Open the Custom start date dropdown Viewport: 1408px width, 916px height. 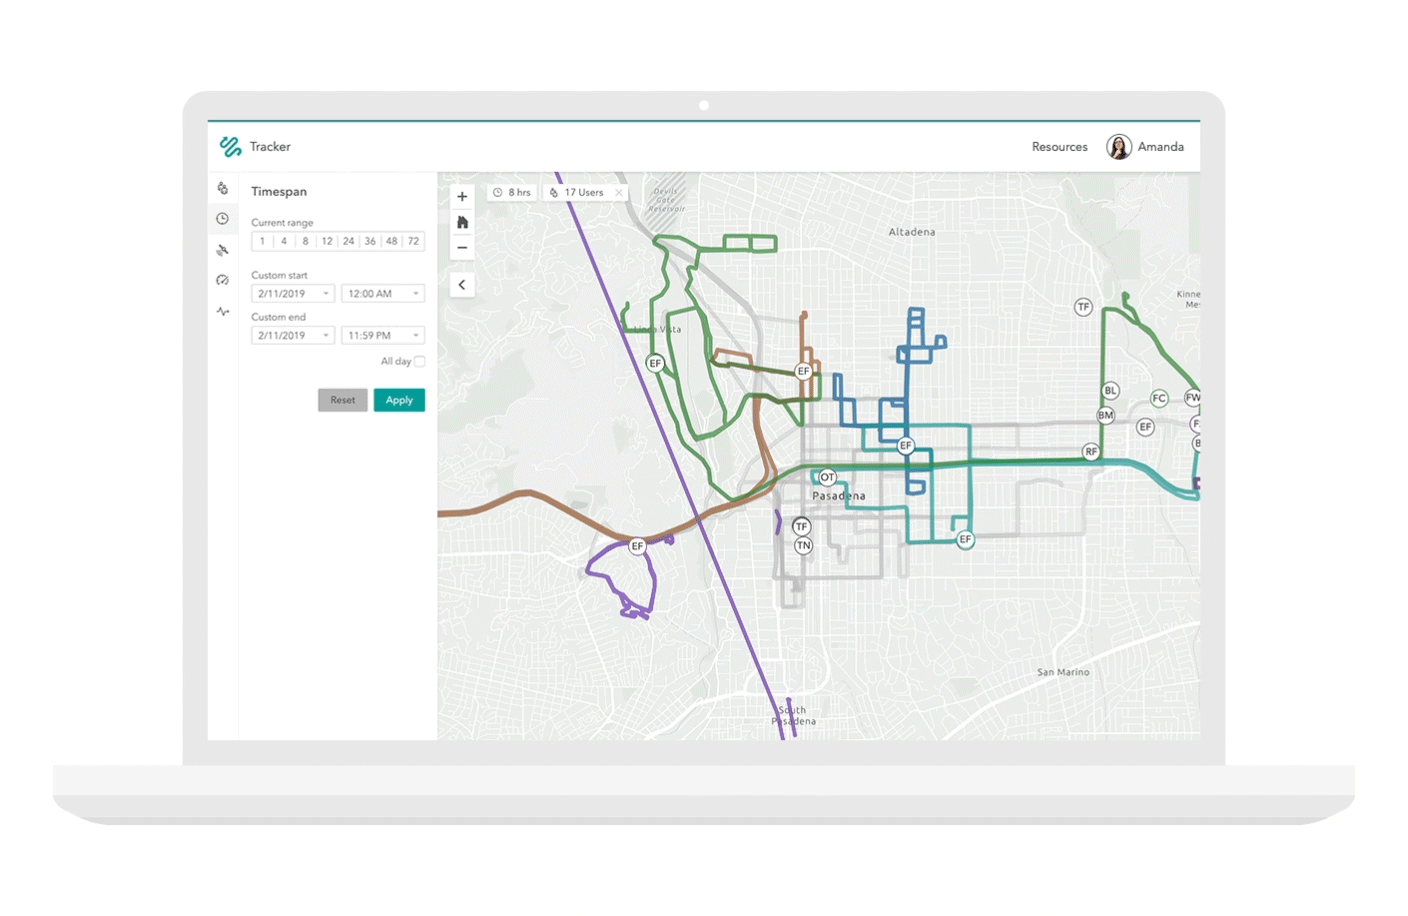[x=327, y=293]
